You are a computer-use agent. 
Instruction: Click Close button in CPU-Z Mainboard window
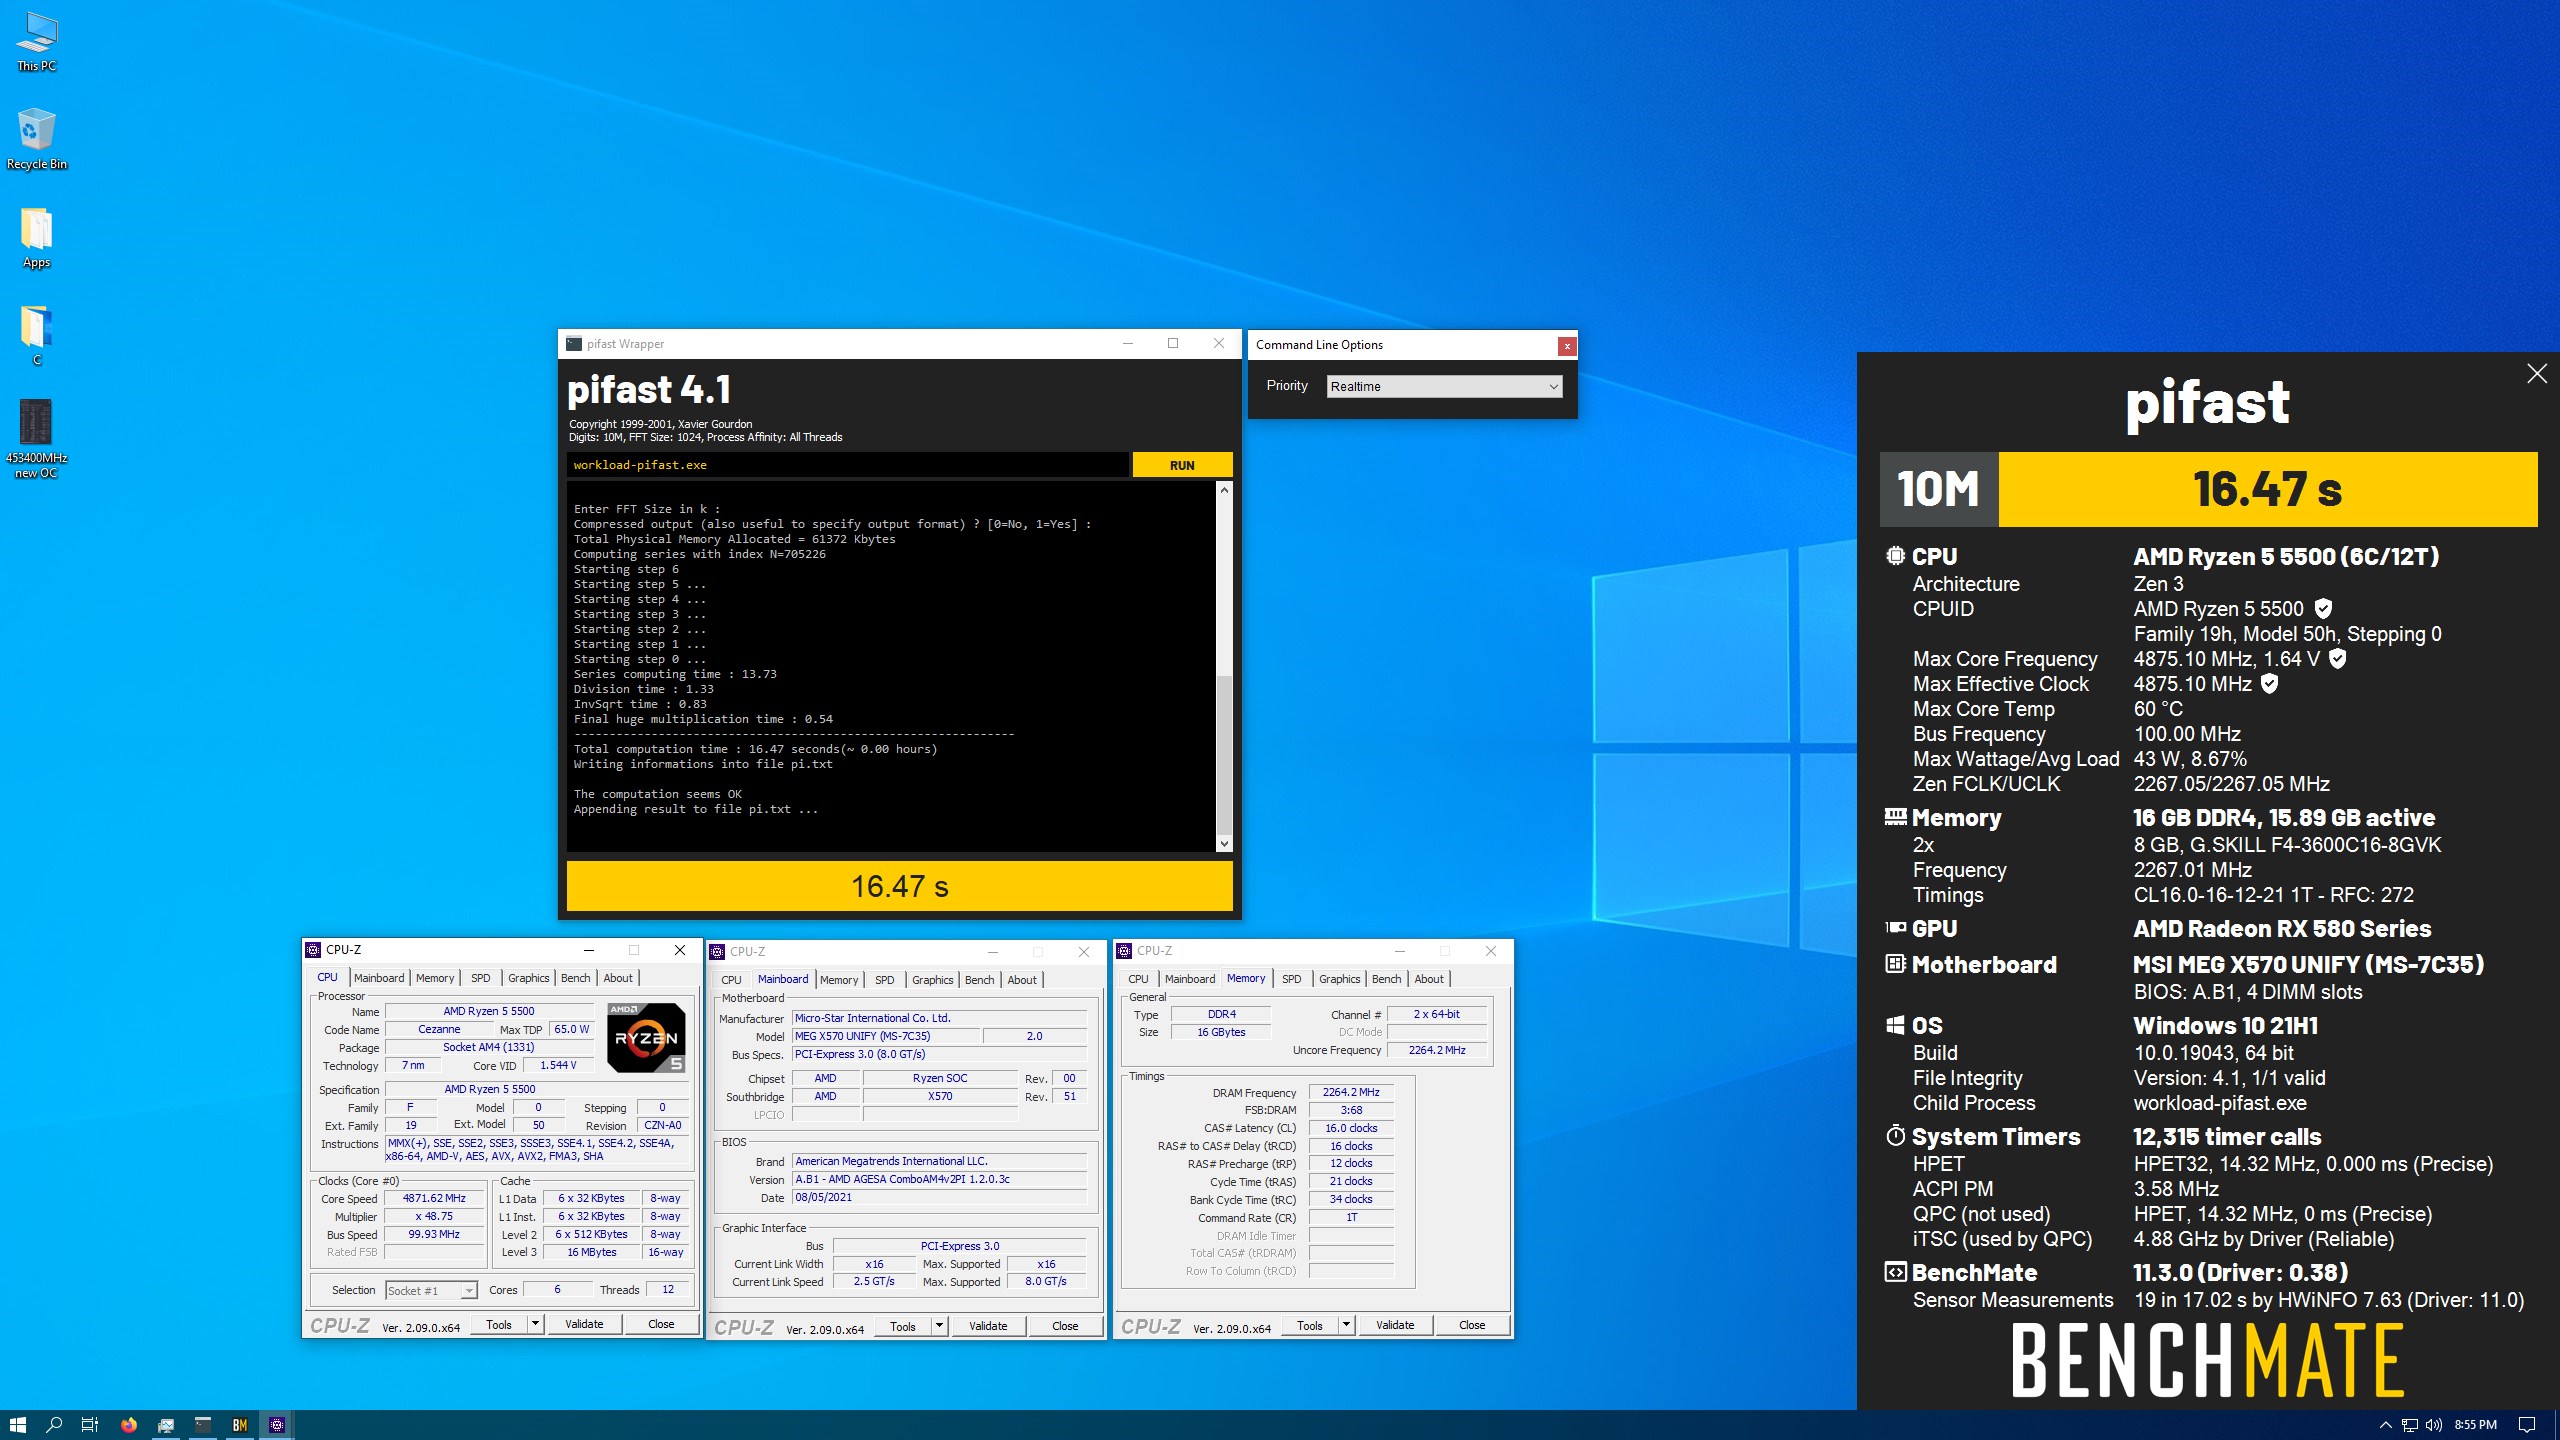(1065, 1326)
